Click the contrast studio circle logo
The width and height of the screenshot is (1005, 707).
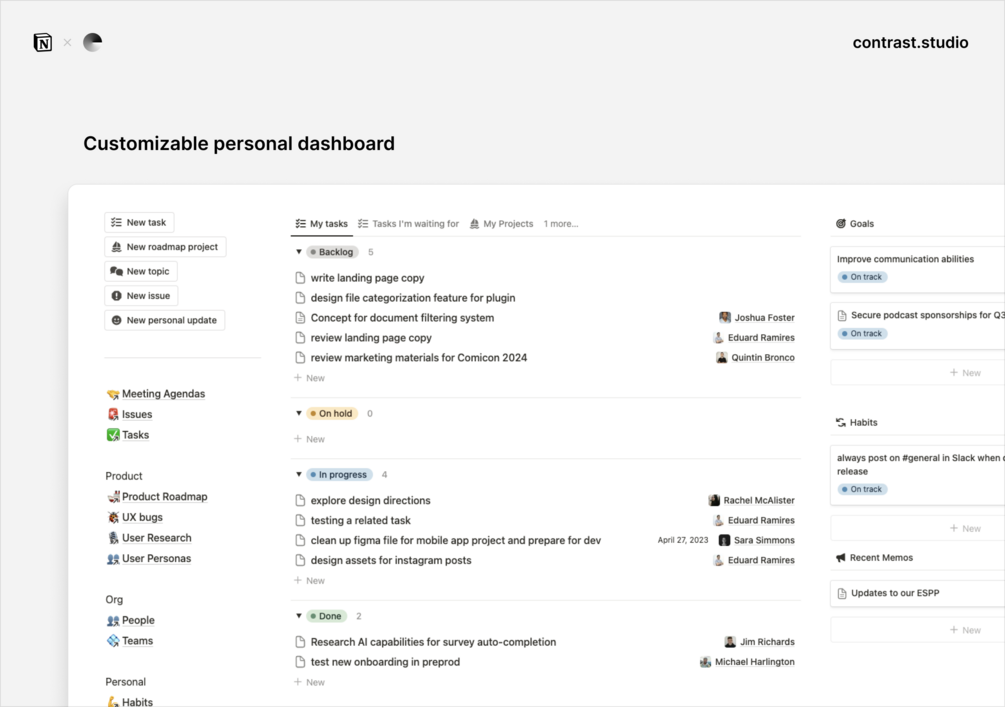coord(92,42)
